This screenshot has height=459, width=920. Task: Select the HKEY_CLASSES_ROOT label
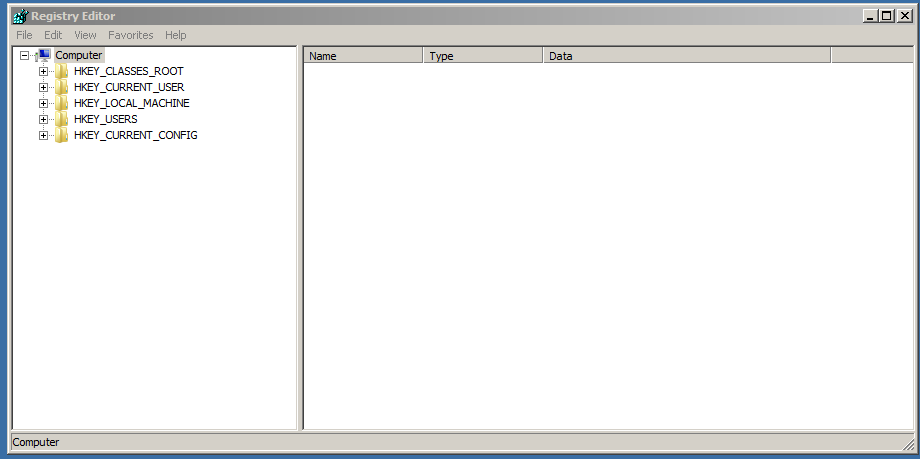point(128,72)
